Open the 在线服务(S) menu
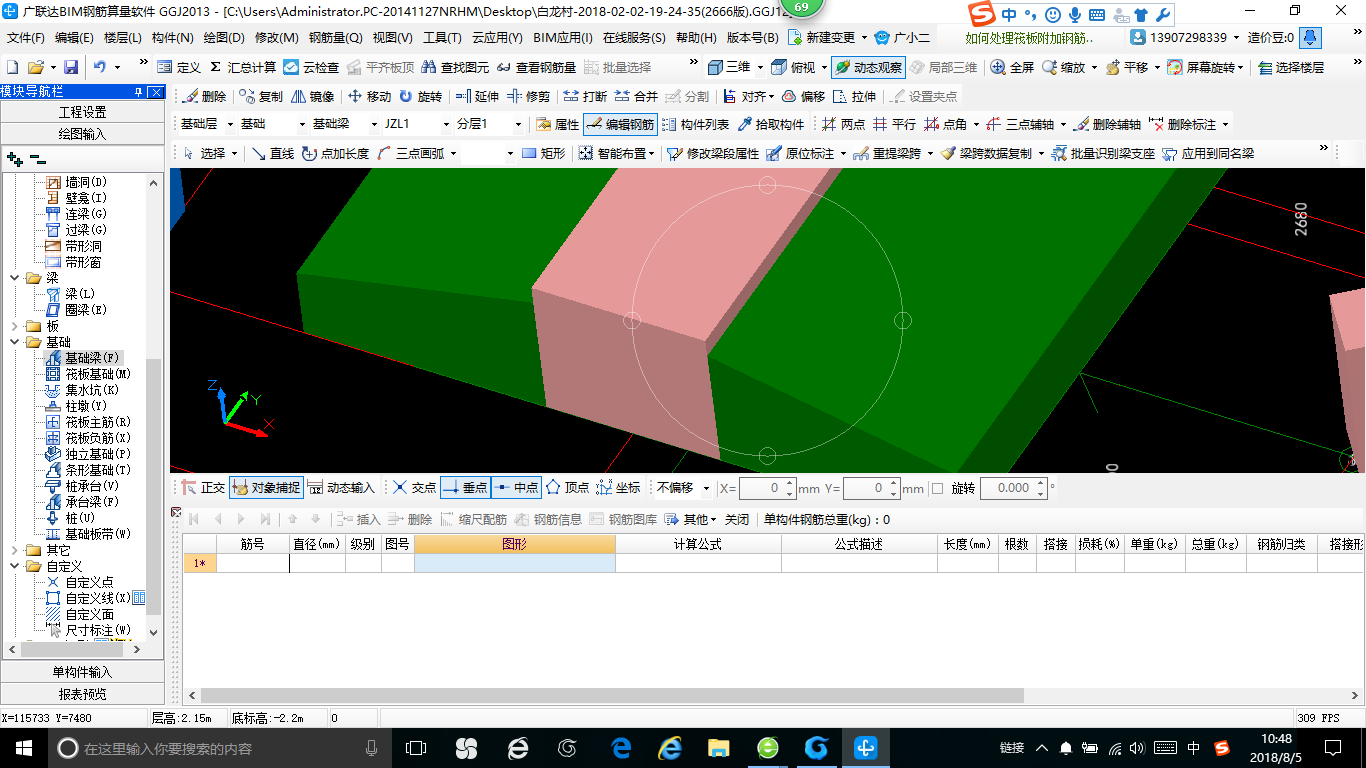 (634, 38)
